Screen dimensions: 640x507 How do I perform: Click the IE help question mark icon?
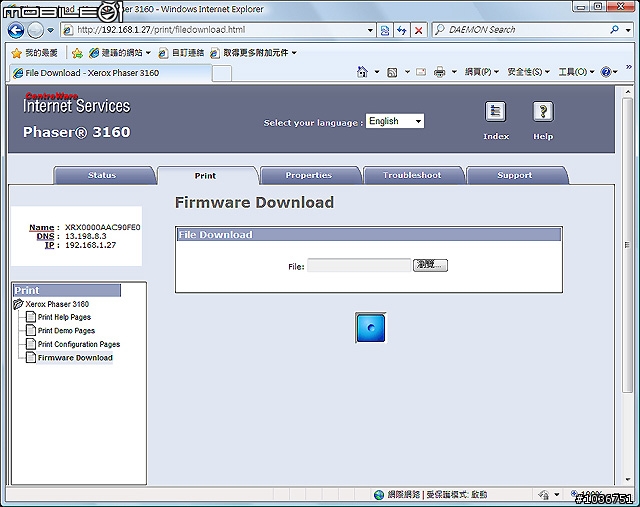pos(606,72)
